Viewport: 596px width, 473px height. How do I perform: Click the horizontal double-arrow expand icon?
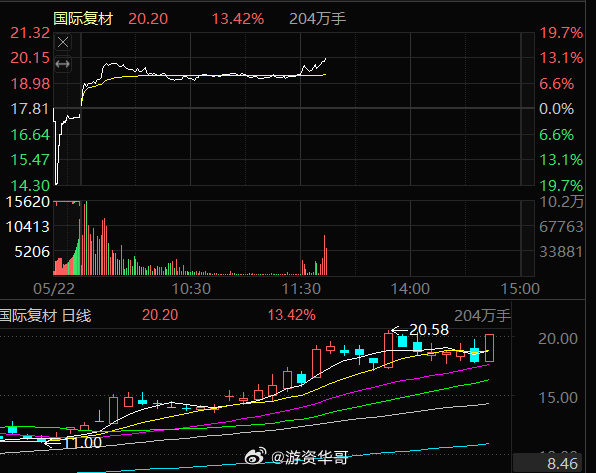click(x=63, y=64)
